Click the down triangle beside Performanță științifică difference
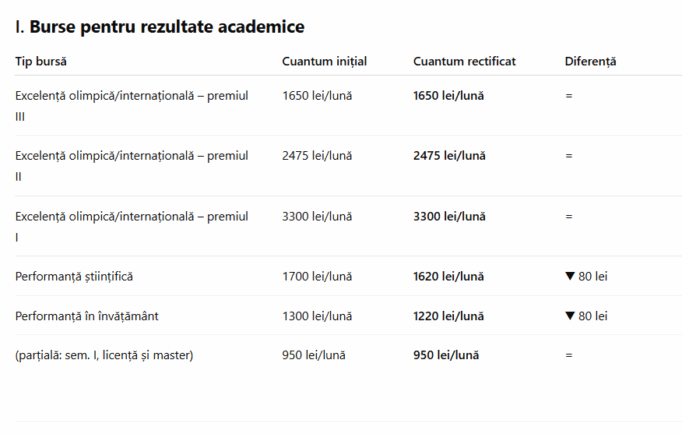The width and height of the screenshot is (682, 434). tap(570, 276)
